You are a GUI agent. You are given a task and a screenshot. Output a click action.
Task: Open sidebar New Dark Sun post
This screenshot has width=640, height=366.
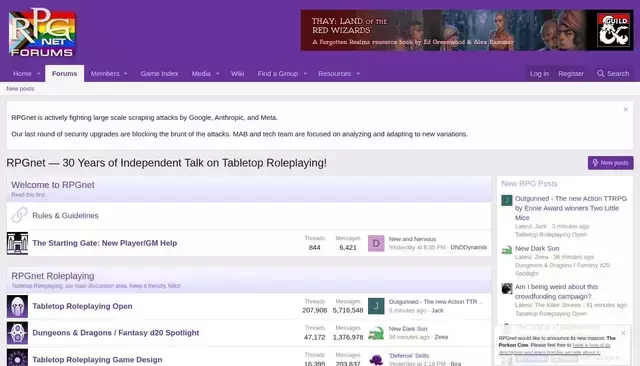537,248
